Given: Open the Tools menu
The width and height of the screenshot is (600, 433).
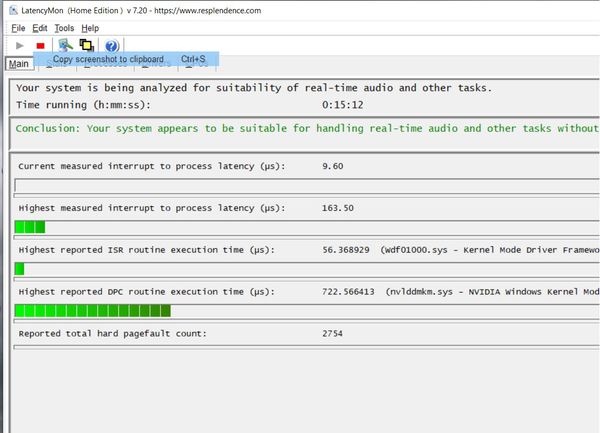Looking at the screenshot, I should tap(64, 28).
